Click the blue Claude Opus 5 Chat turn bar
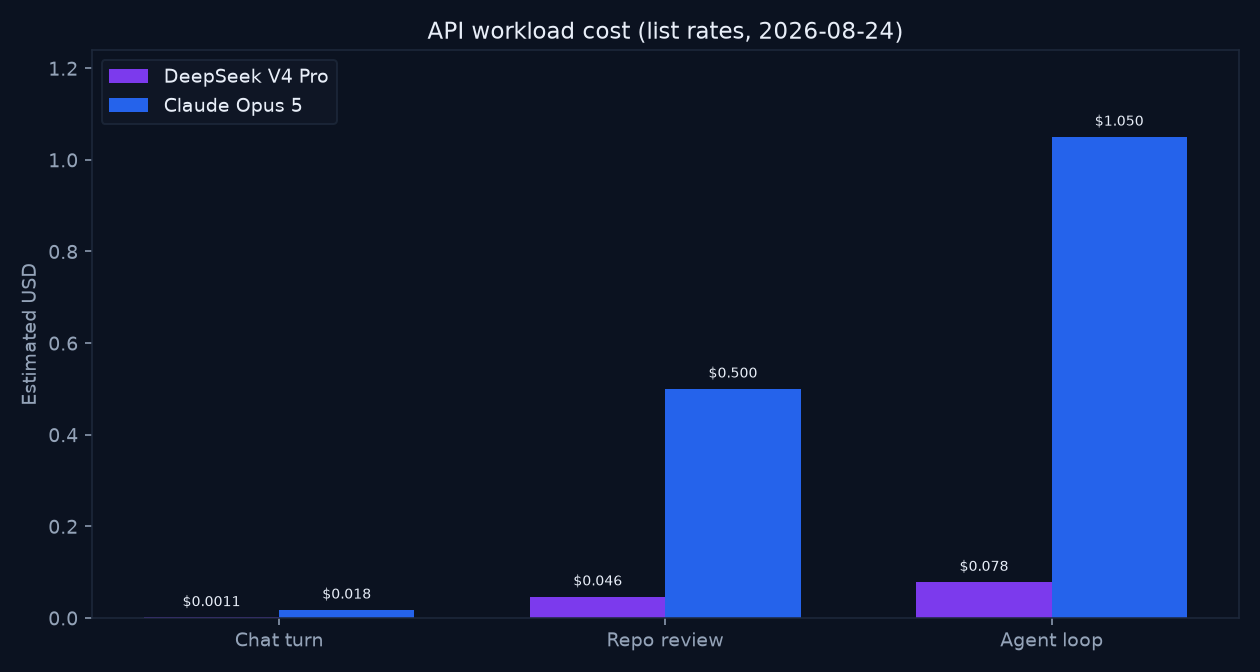This screenshot has width=1260, height=672. pyautogui.click(x=347, y=614)
